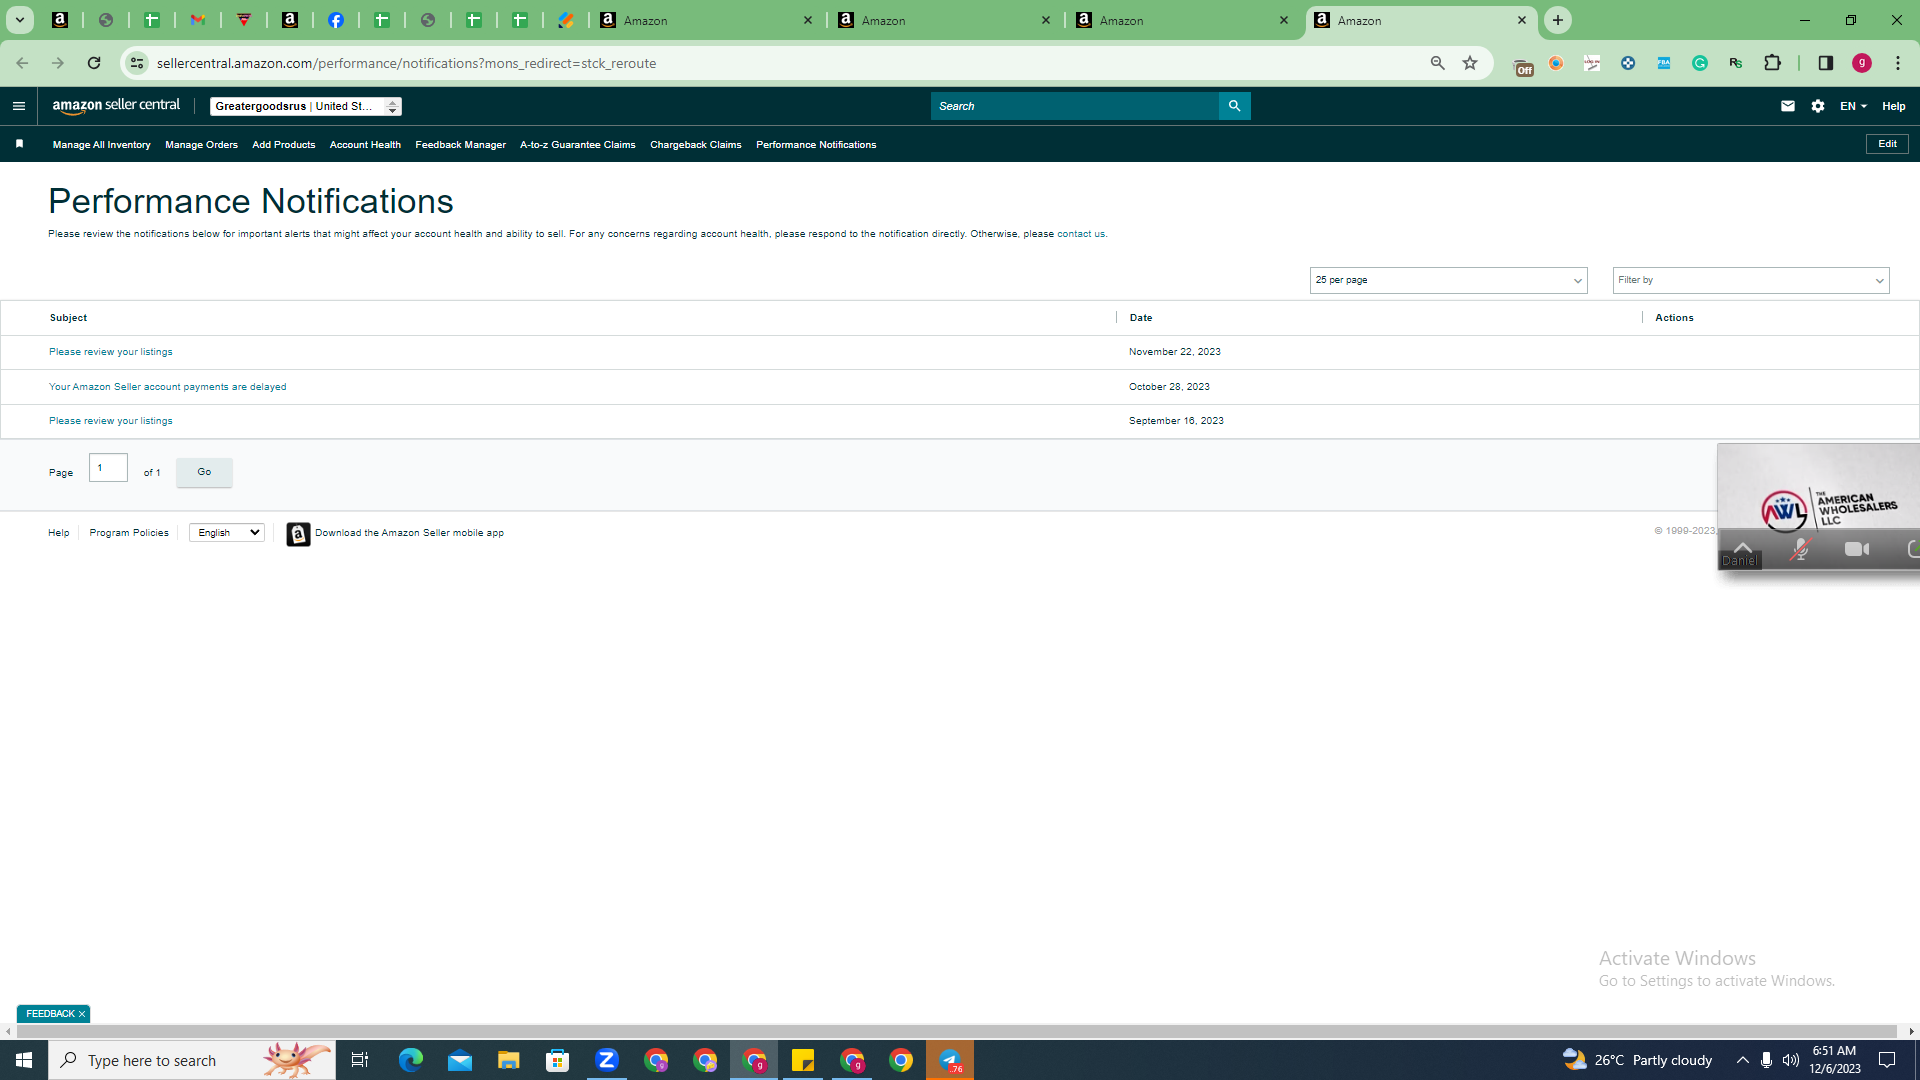The image size is (1920, 1080).
Task: Click the search magnifier button
Action: pyautogui.click(x=1234, y=106)
